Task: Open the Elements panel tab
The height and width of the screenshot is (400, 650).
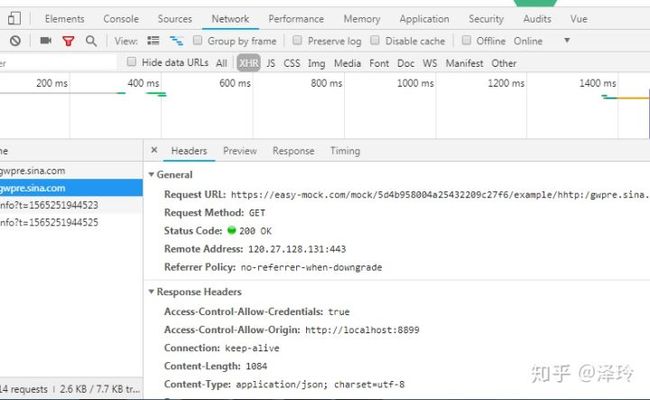Action: click(65, 19)
